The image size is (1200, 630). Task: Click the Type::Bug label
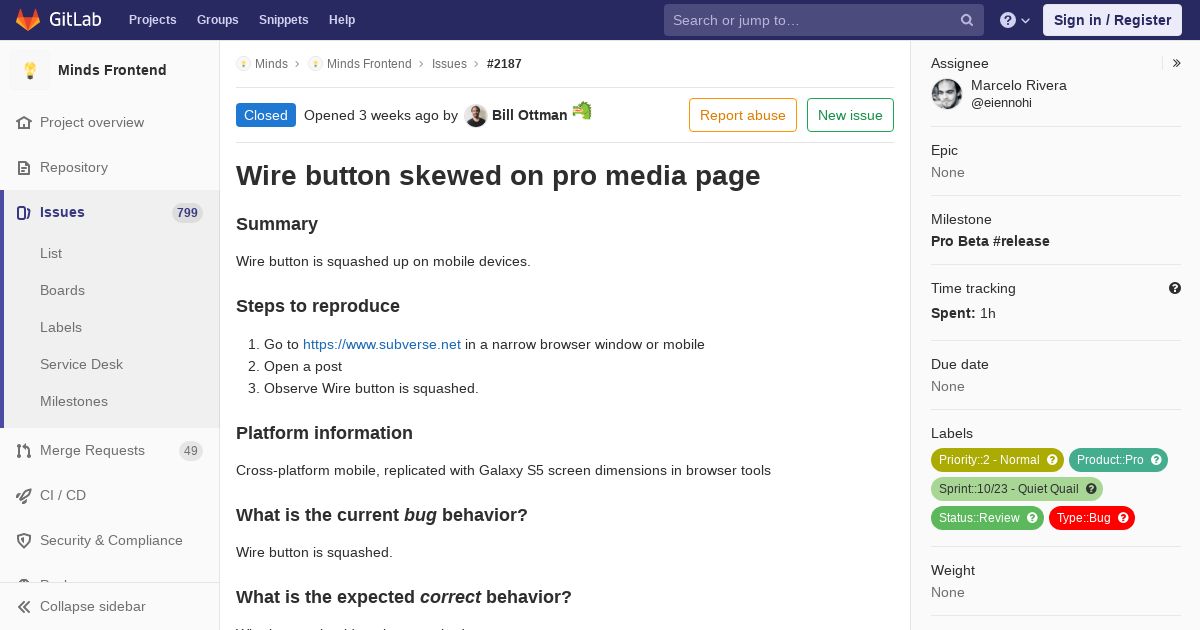pos(1084,518)
